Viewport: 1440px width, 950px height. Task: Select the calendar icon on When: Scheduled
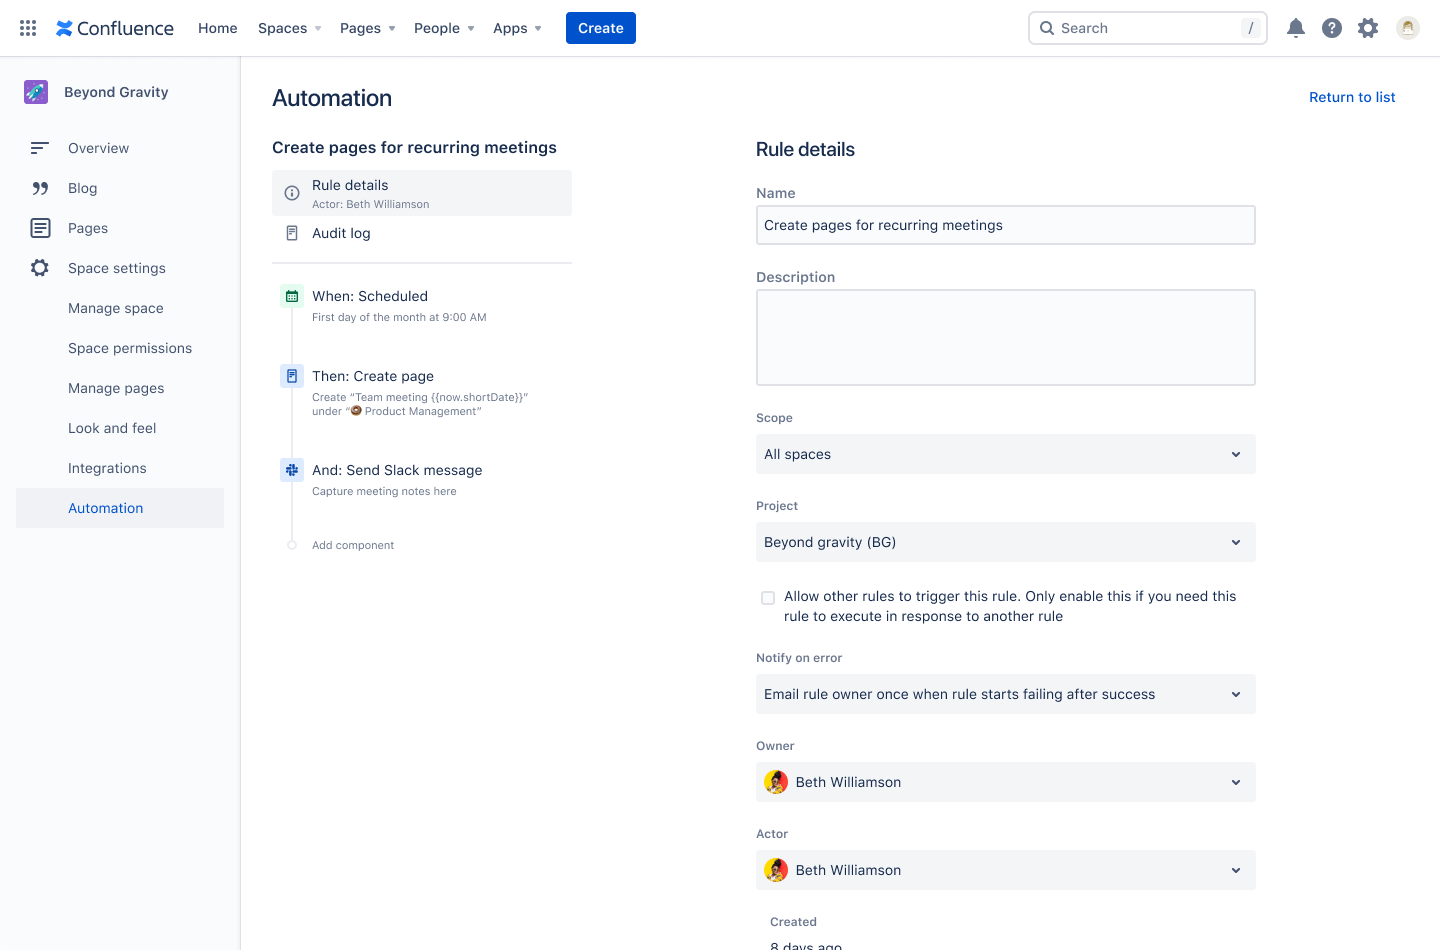(291, 296)
